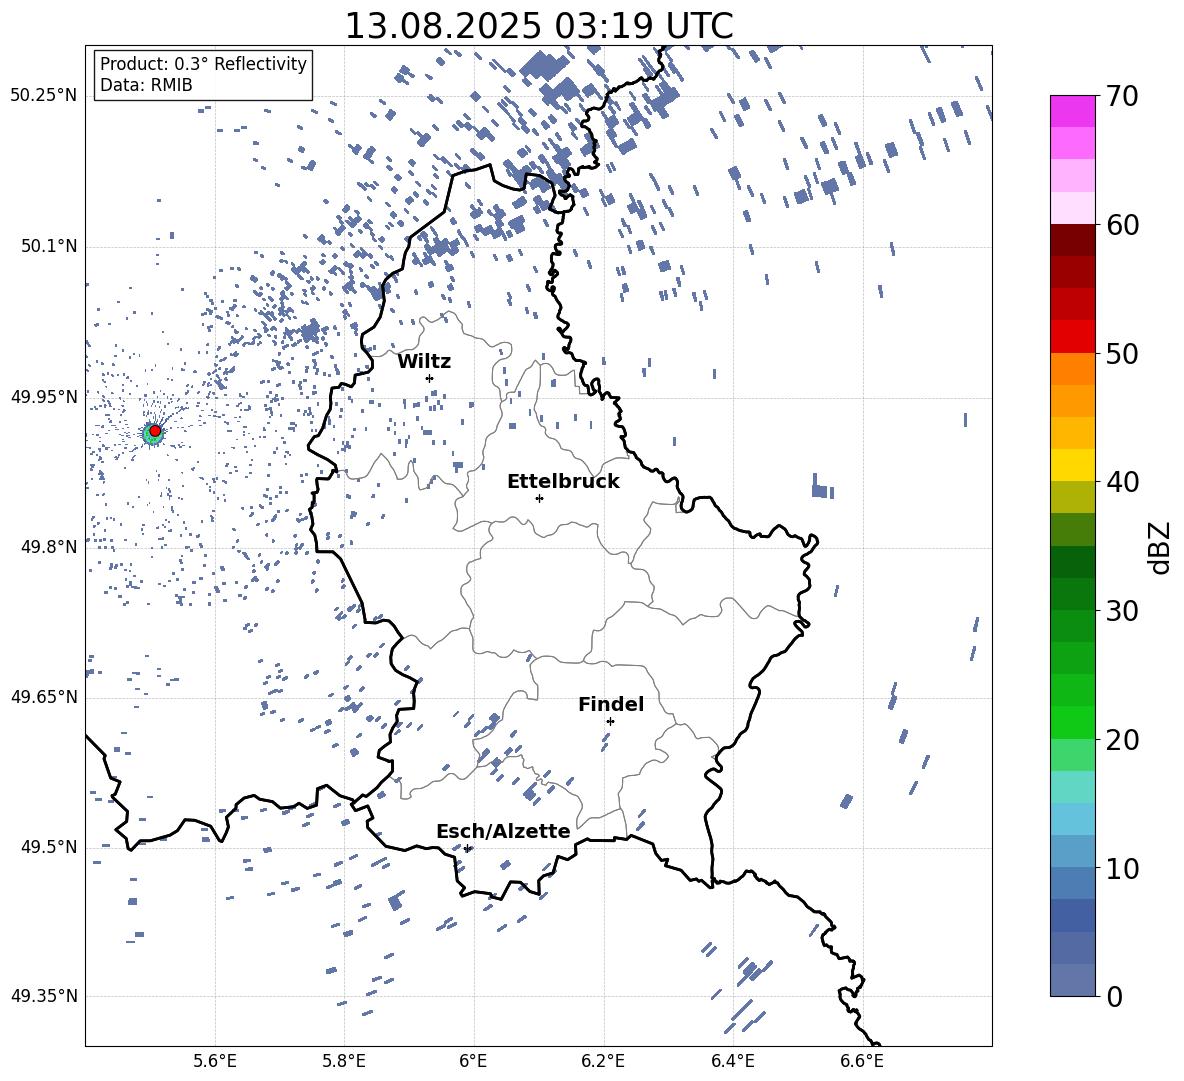The width and height of the screenshot is (1184, 1081).
Task: Click the Wiltz station label
Action: point(424,362)
